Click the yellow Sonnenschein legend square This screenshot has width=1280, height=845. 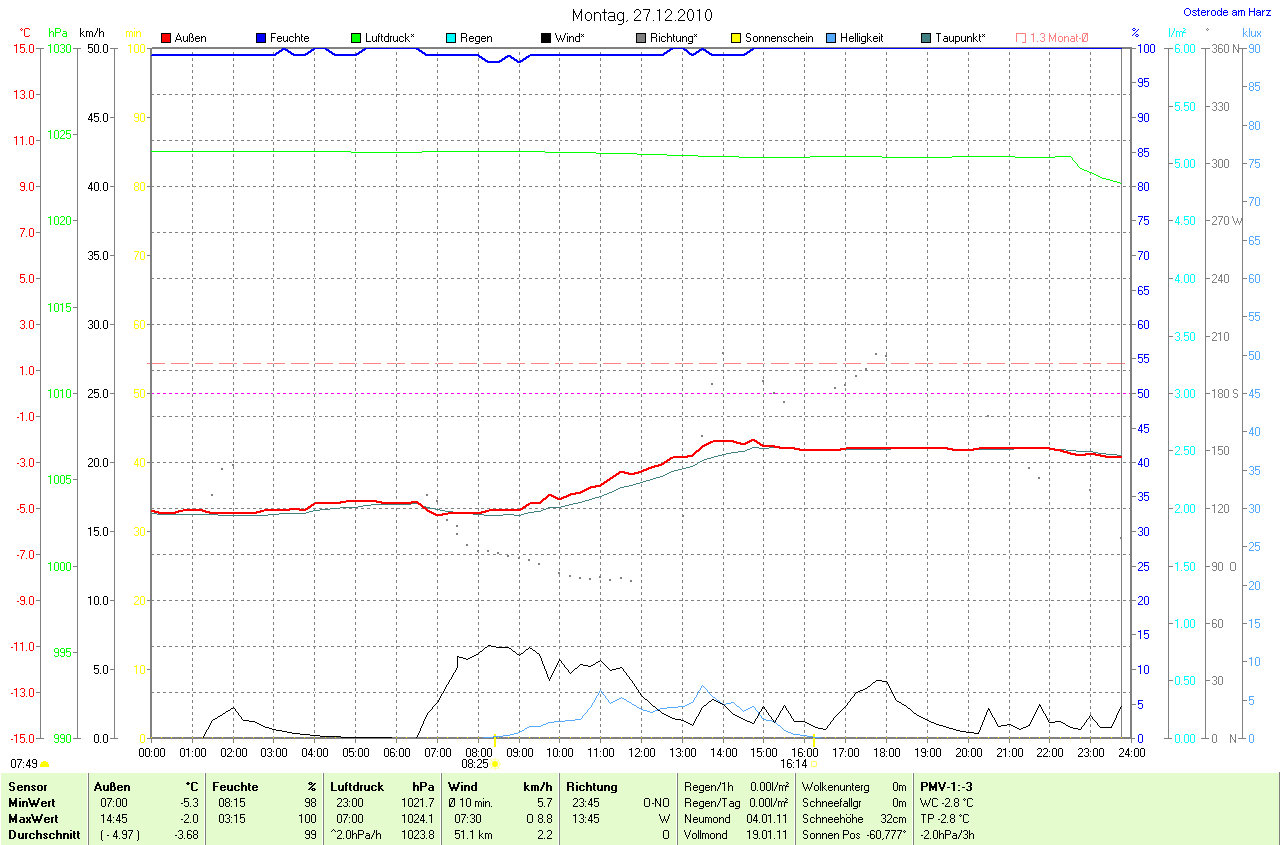click(736, 38)
